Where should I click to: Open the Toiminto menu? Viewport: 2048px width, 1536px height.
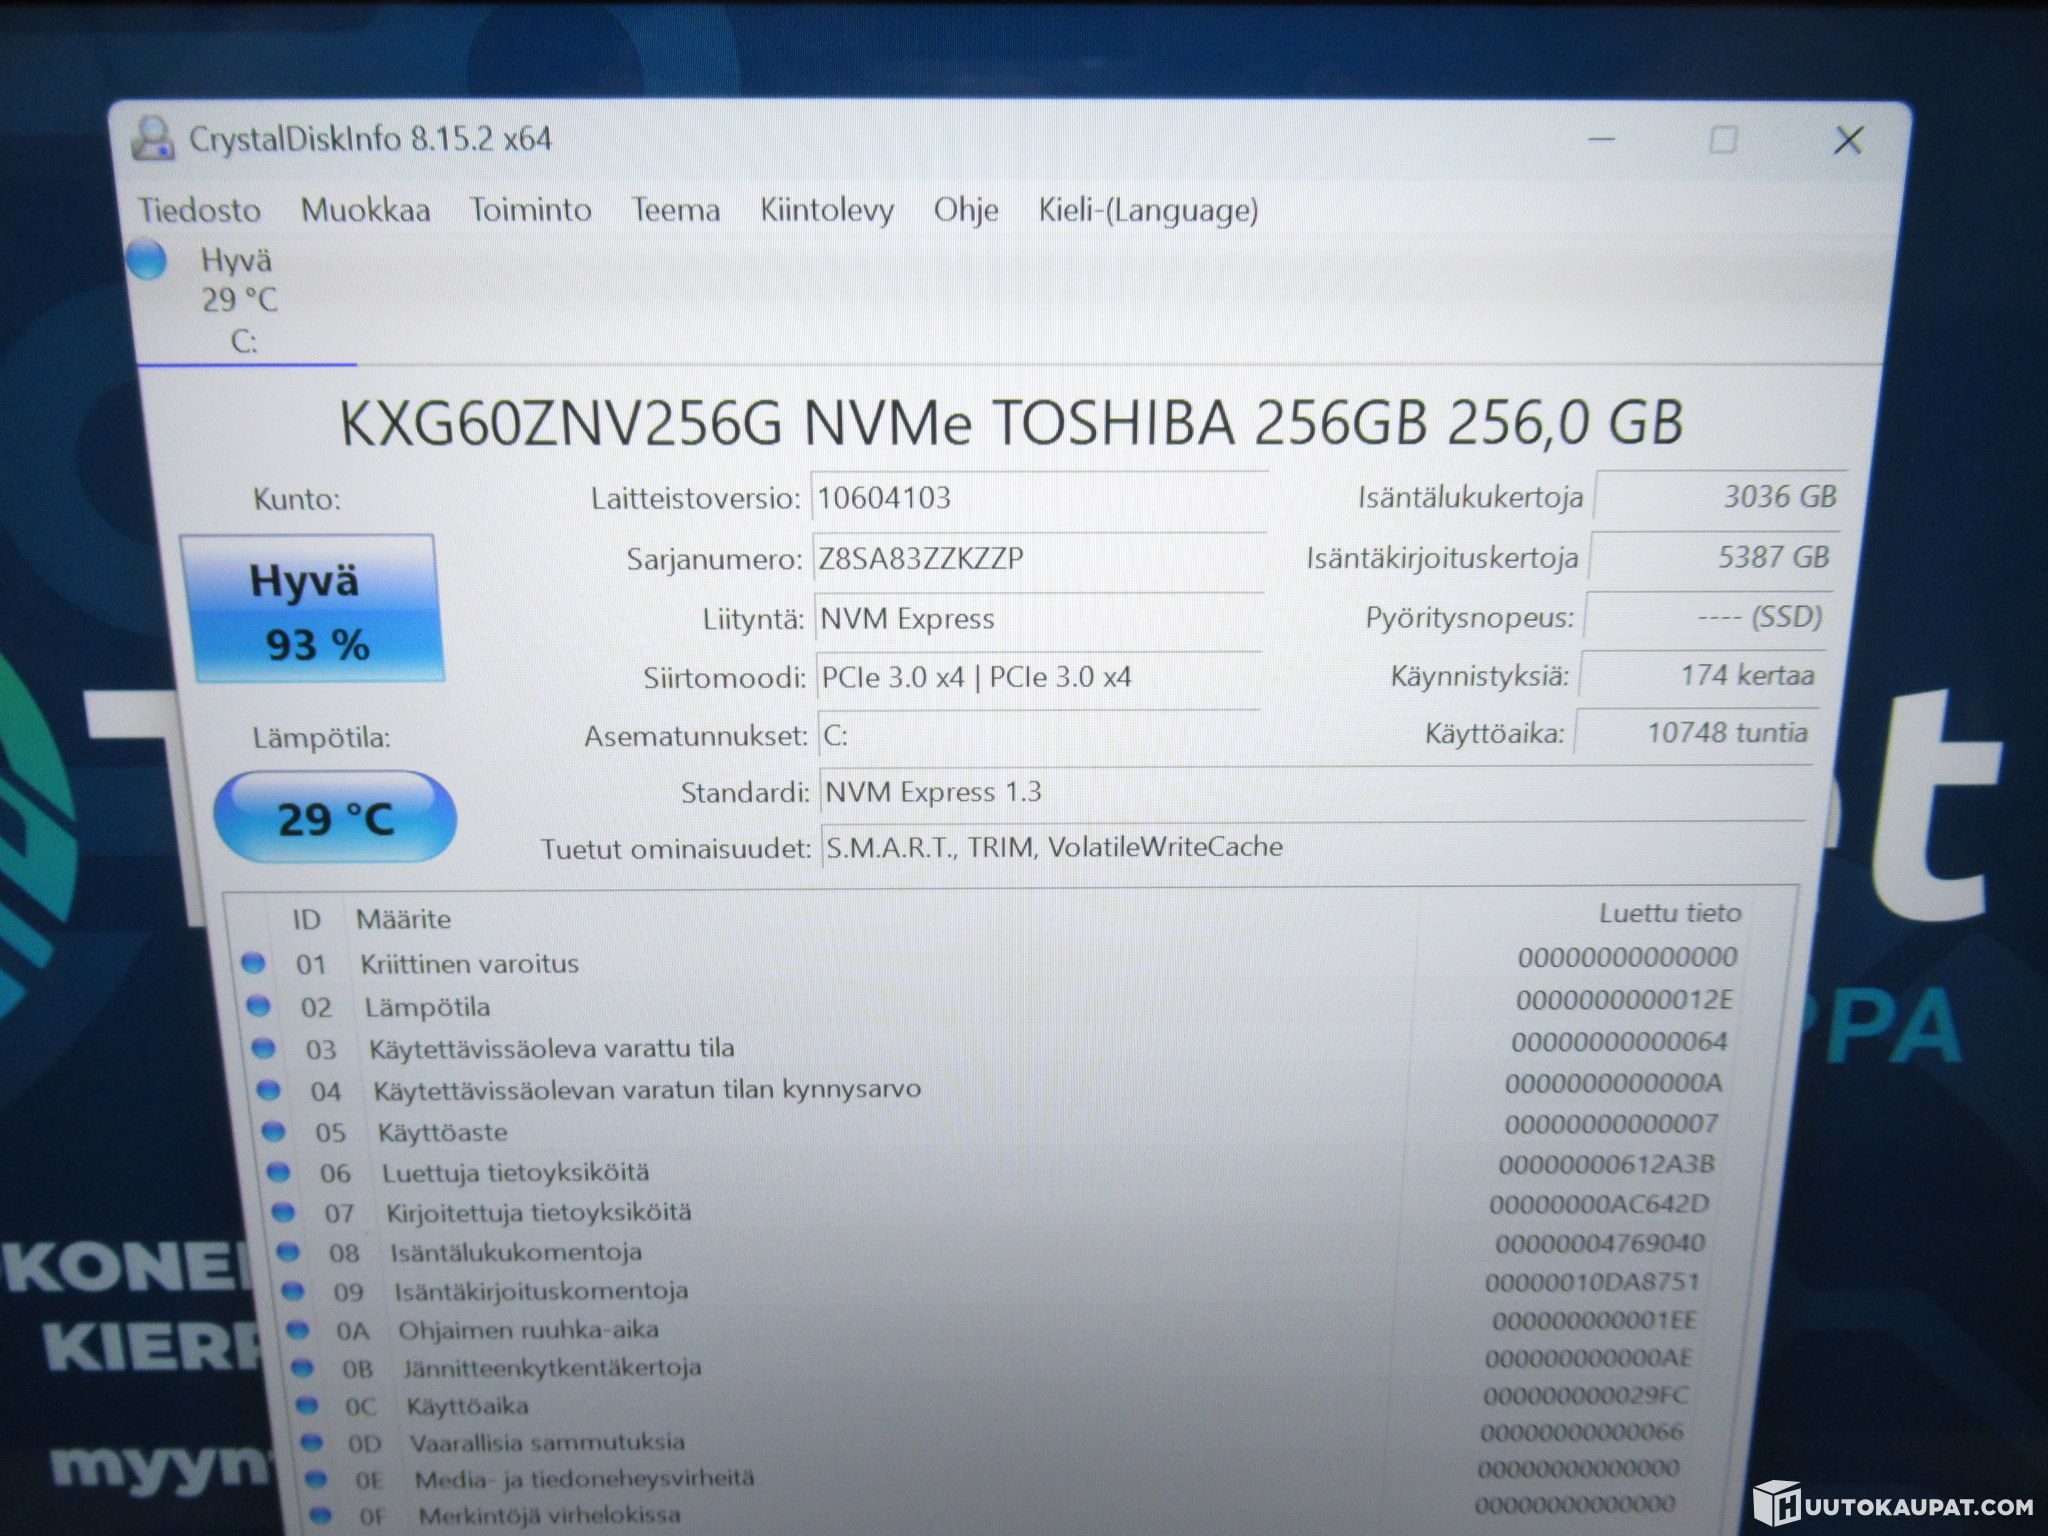pos(530,210)
